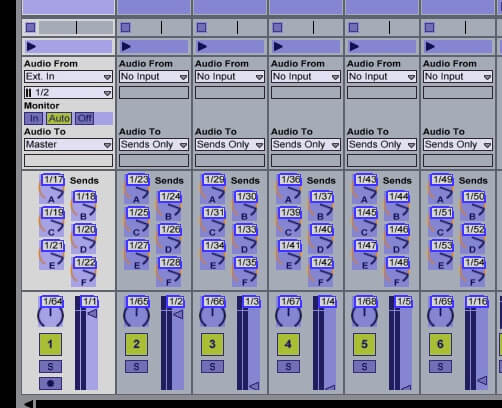Viewport: 502px width, 408px height.
Task: Toggle track 5 activator button
Action: click(364, 344)
